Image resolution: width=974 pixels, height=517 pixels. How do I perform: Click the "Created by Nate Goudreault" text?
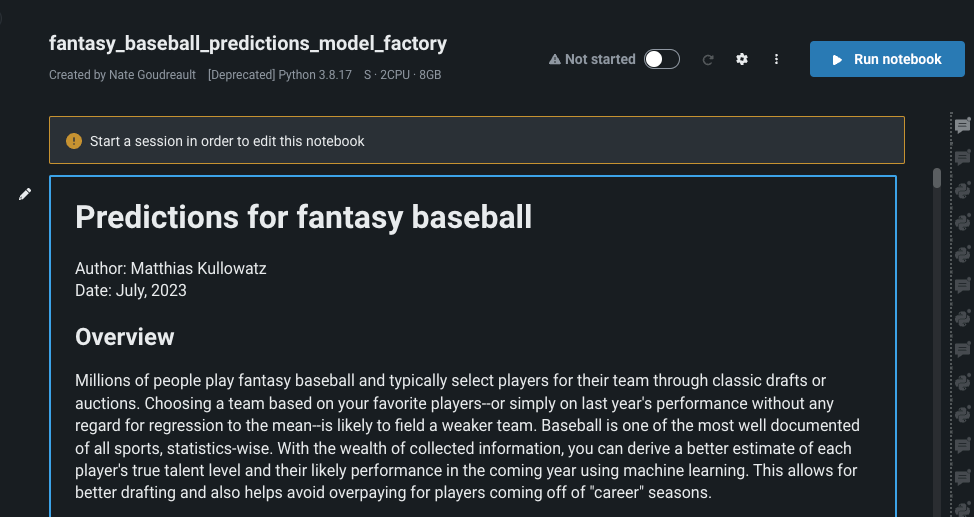tap(123, 75)
